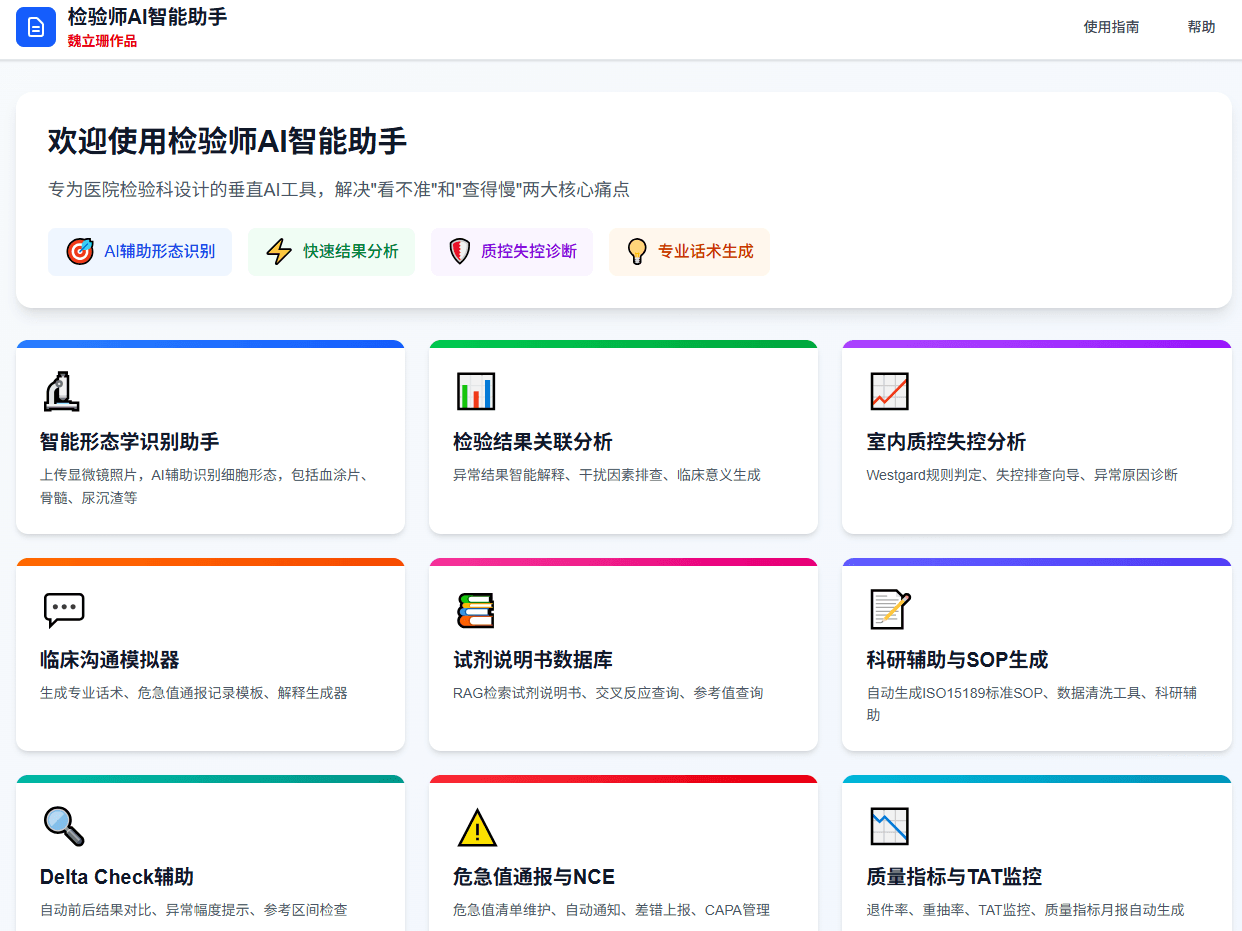Click the microscope icon on 智能形态学识别助手 card
Image resolution: width=1242 pixels, height=931 pixels.
[61, 392]
